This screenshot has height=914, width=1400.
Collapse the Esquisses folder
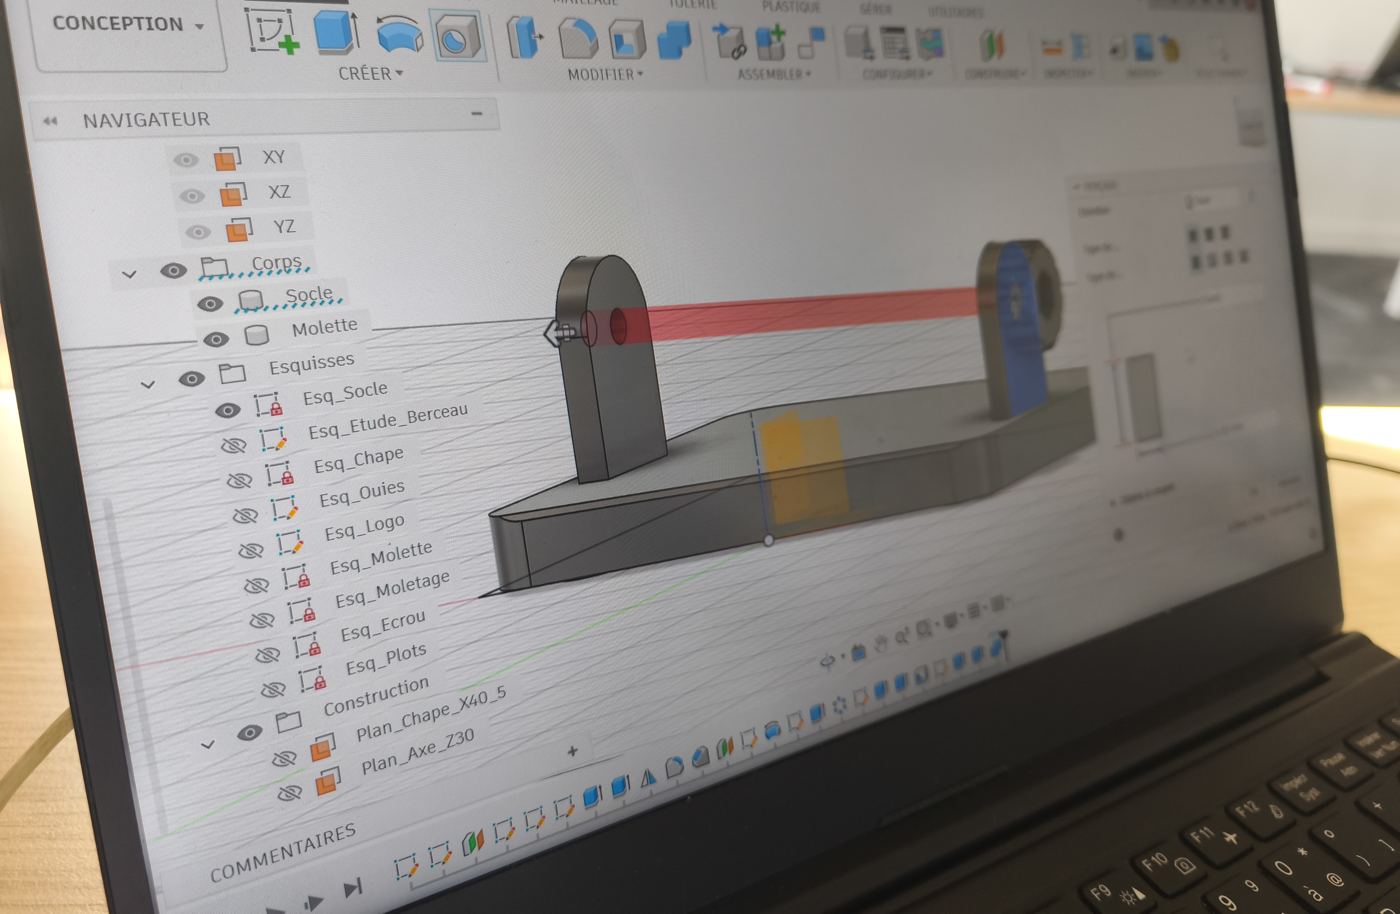148,383
